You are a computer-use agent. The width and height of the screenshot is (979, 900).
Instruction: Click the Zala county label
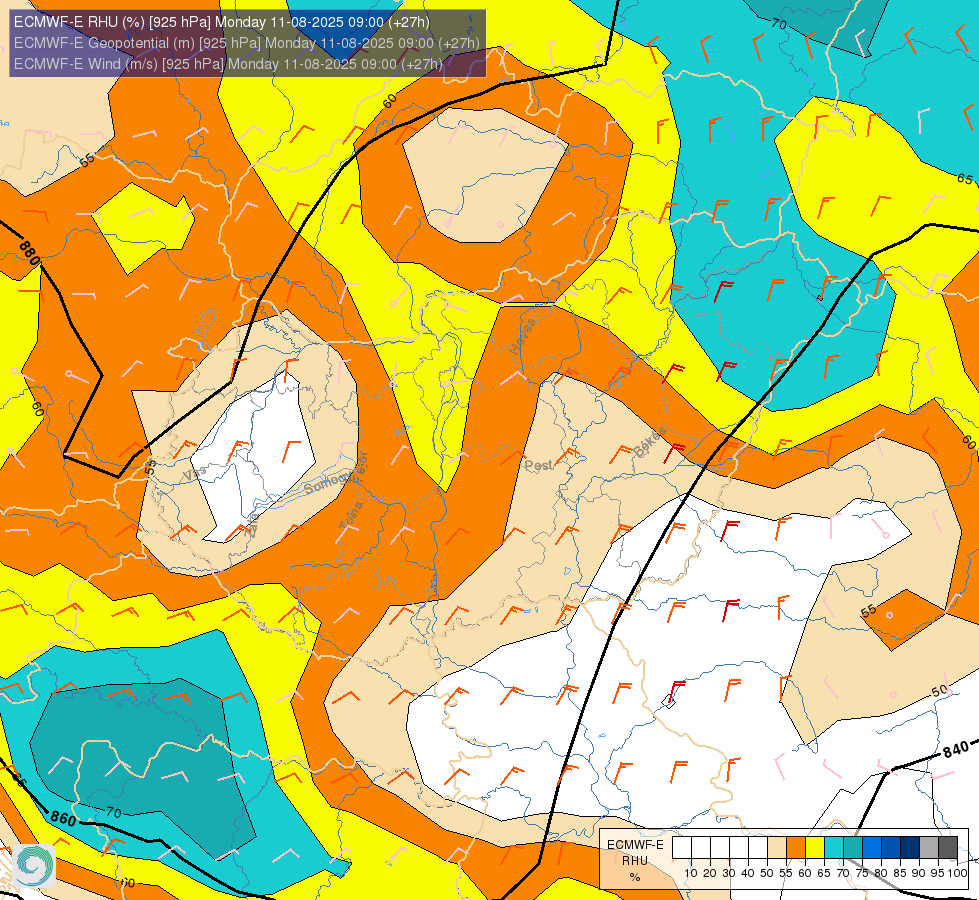pyautogui.click(x=253, y=528)
